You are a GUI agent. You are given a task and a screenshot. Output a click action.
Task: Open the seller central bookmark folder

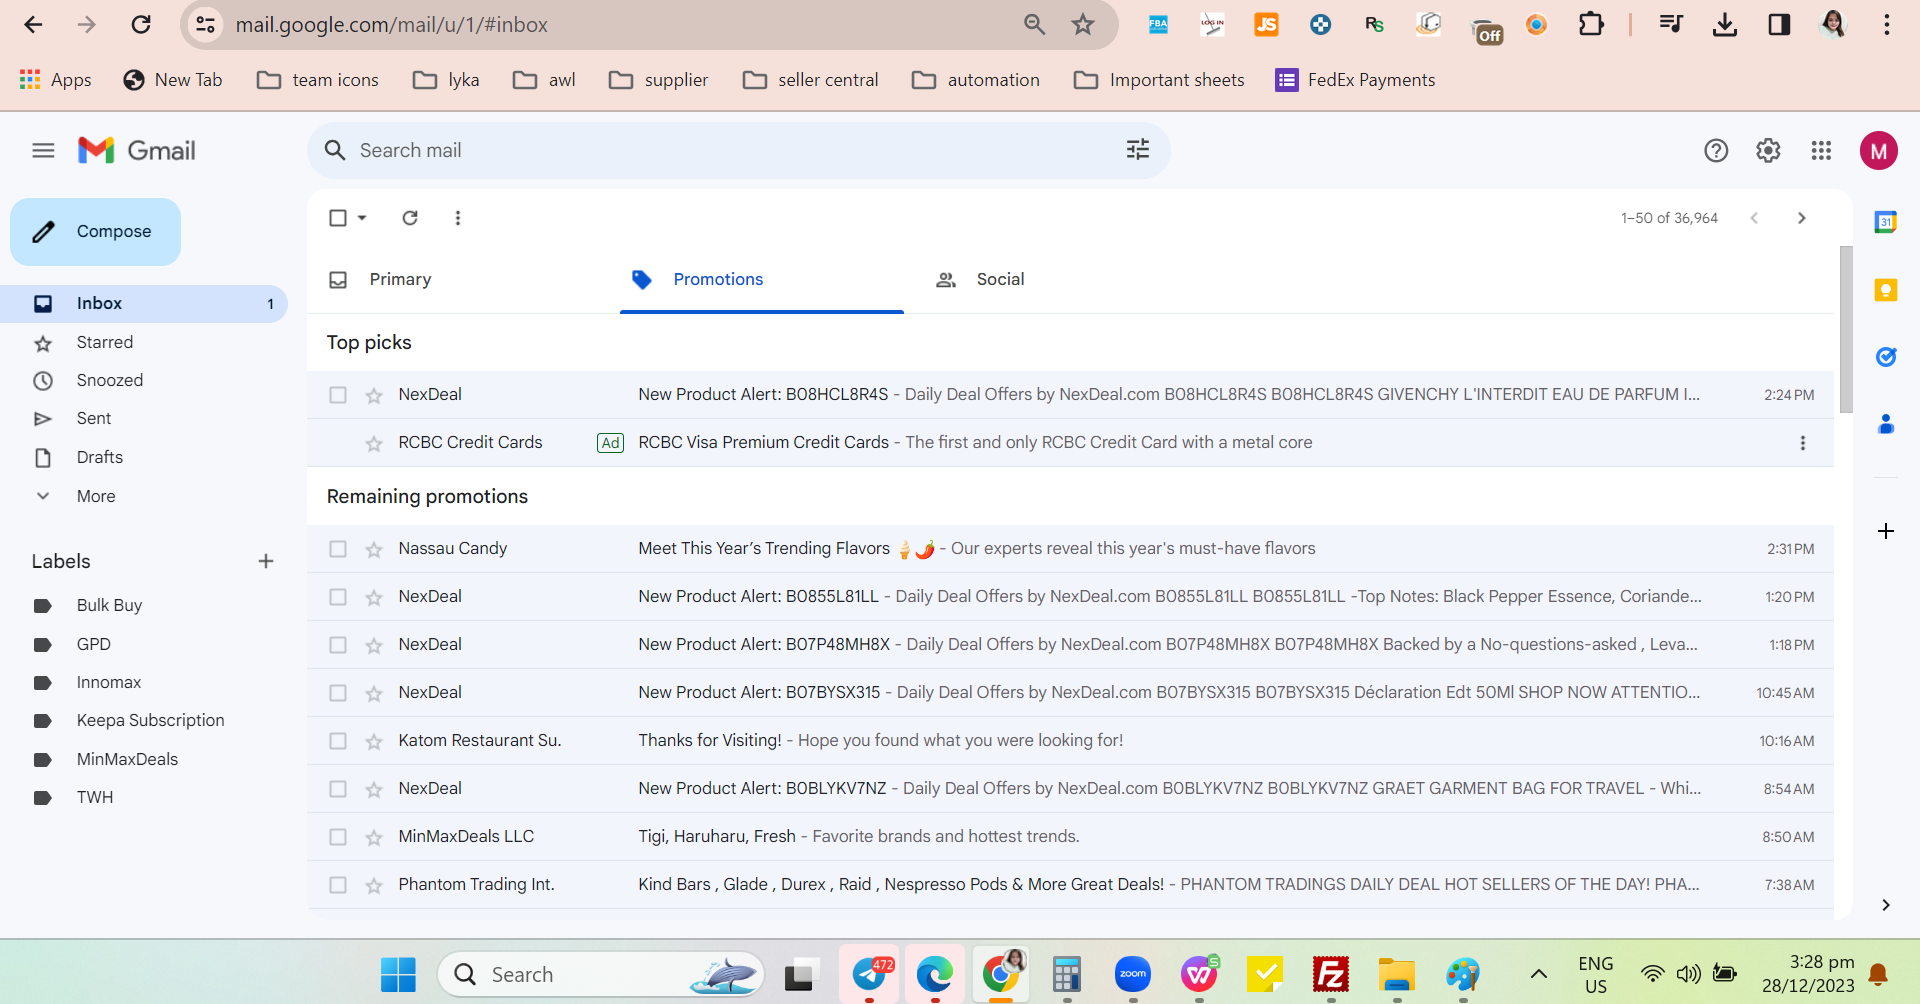click(811, 80)
